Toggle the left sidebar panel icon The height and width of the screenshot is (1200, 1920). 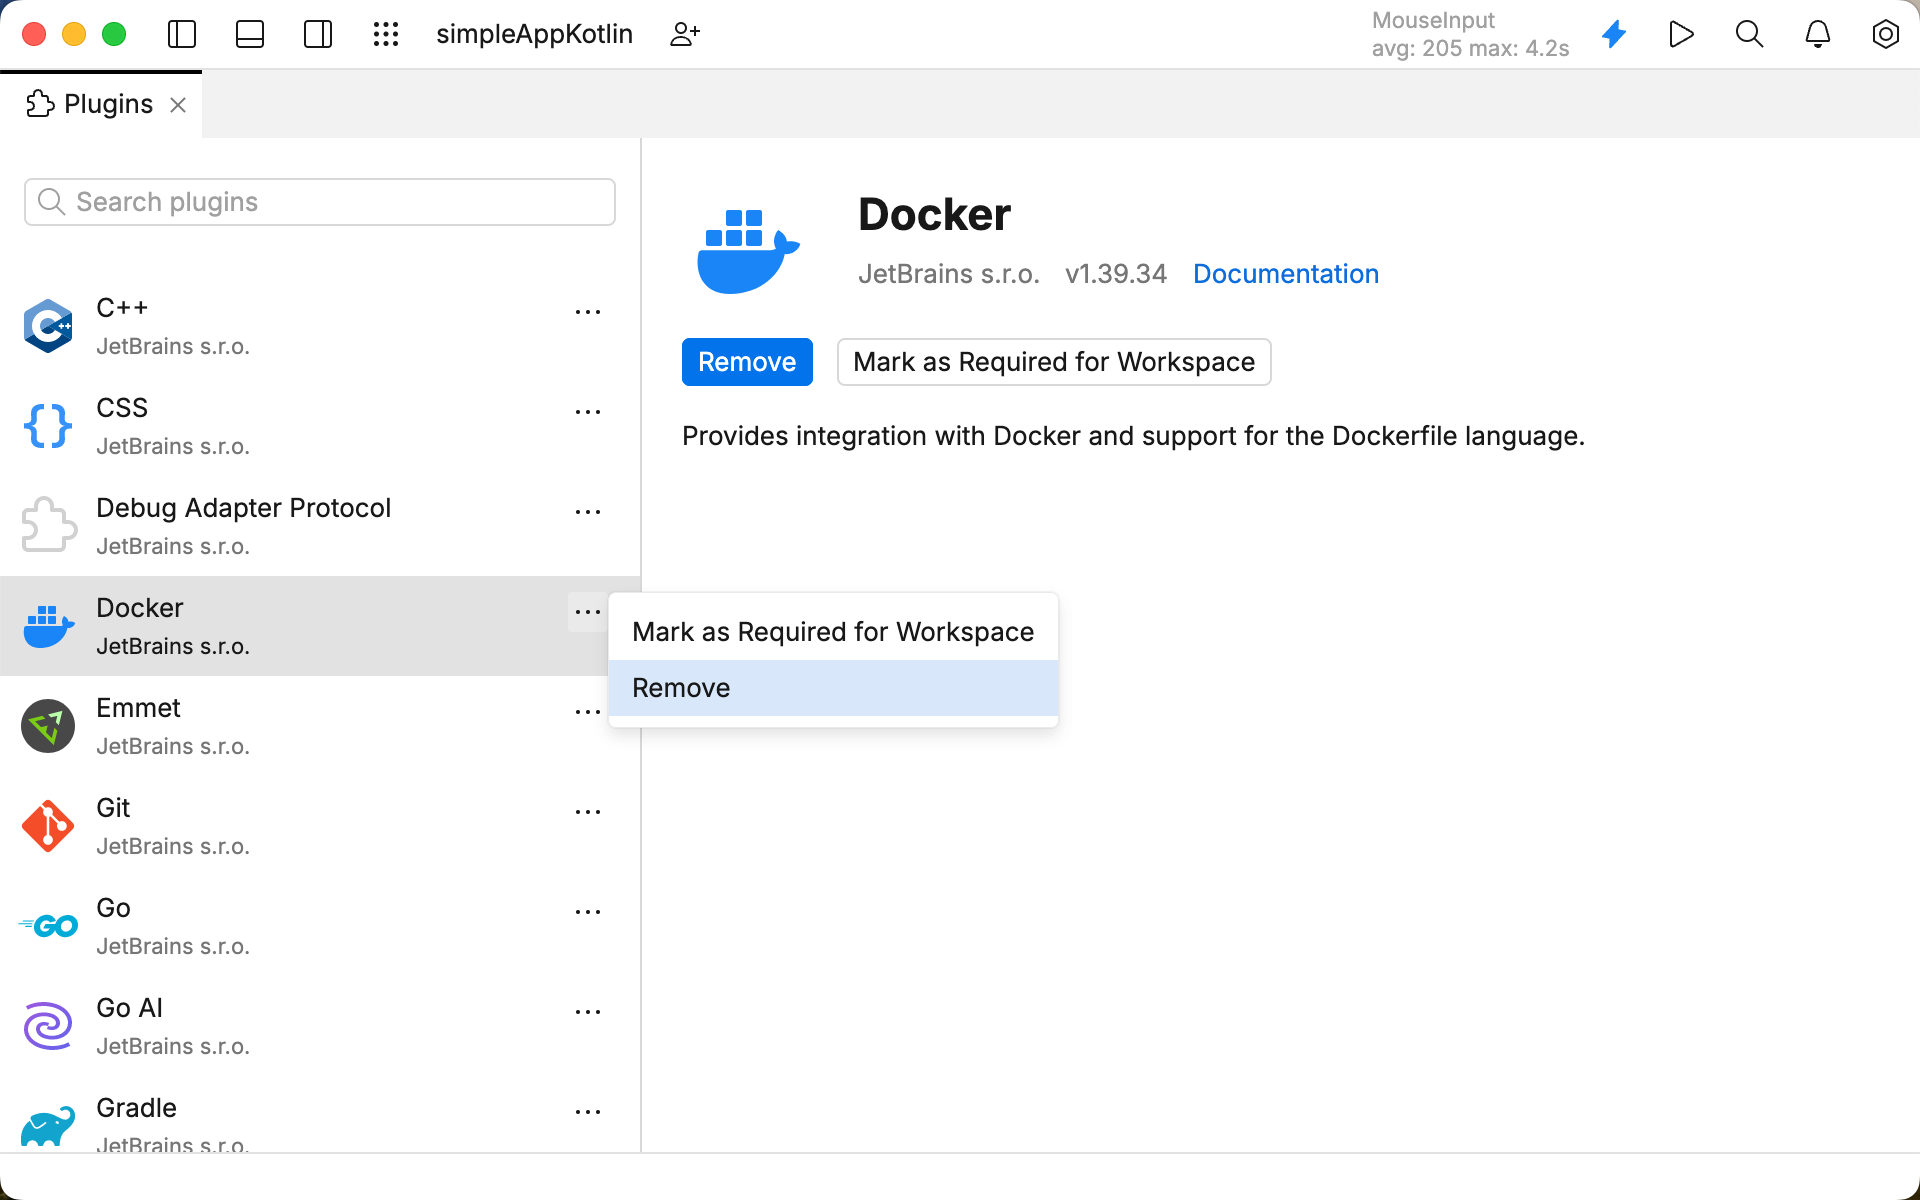point(182,34)
